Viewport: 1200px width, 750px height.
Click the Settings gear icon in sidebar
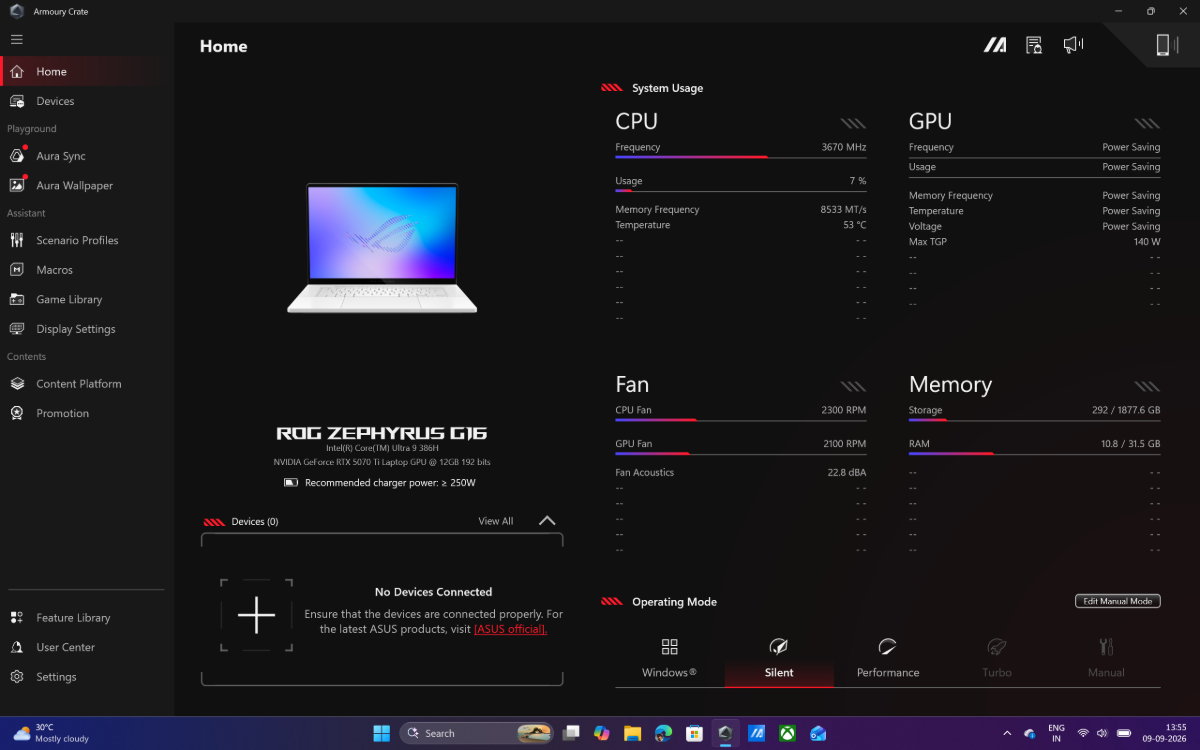tap(17, 677)
